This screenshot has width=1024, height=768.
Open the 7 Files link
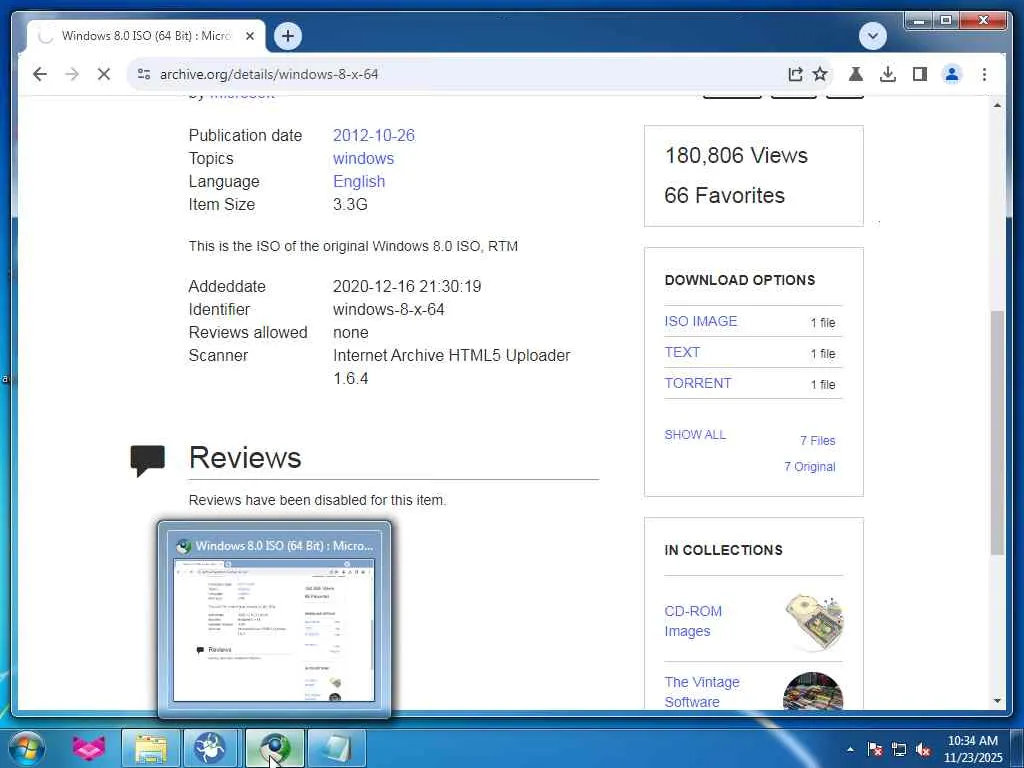click(x=818, y=441)
